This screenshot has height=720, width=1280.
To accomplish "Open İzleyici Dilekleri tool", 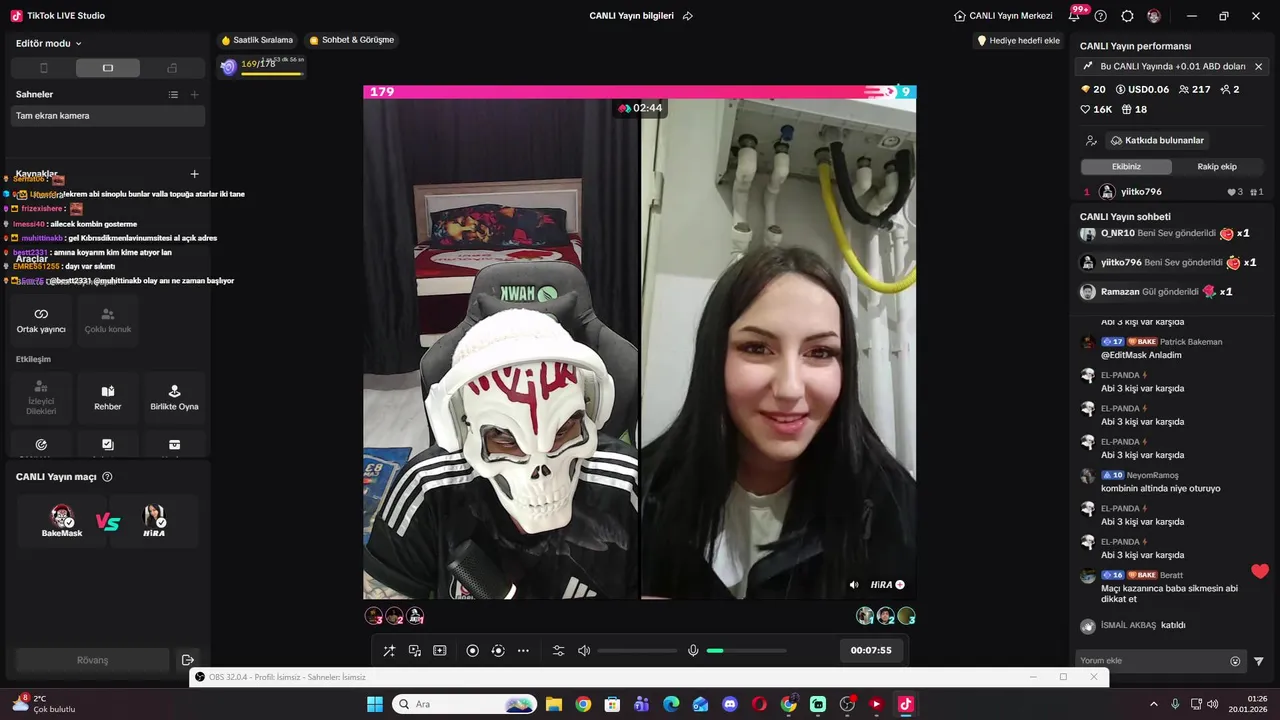I will [41, 397].
